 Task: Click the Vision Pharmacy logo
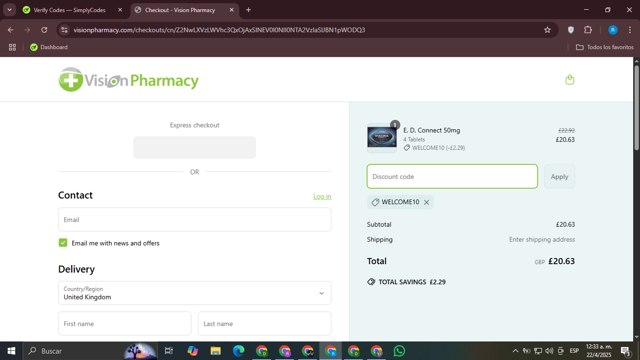(x=128, y=80)
